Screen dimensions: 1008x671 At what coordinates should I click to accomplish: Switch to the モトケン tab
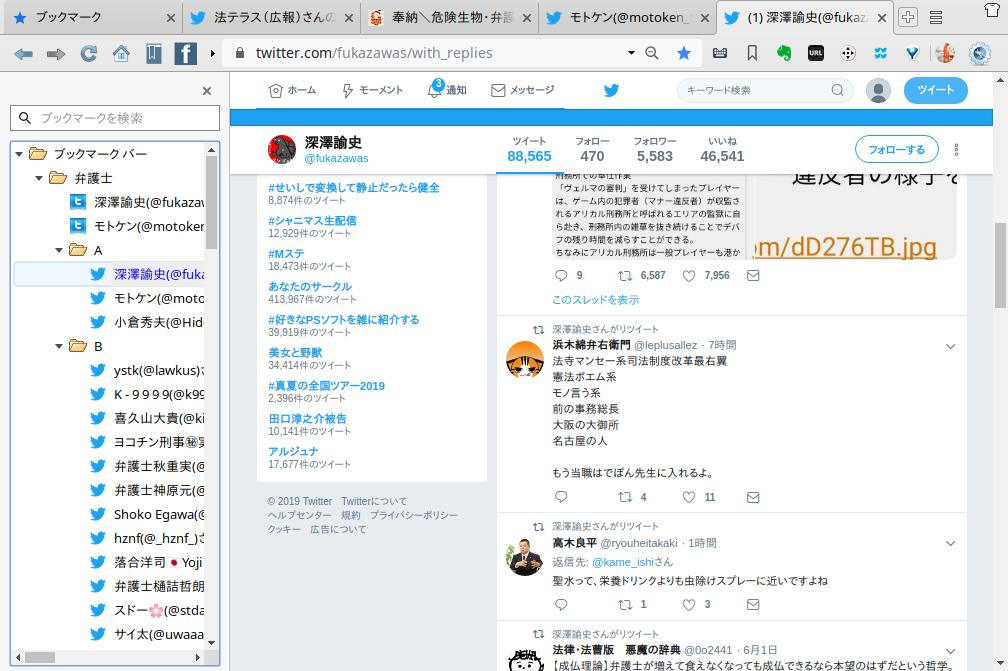(627, 17)
